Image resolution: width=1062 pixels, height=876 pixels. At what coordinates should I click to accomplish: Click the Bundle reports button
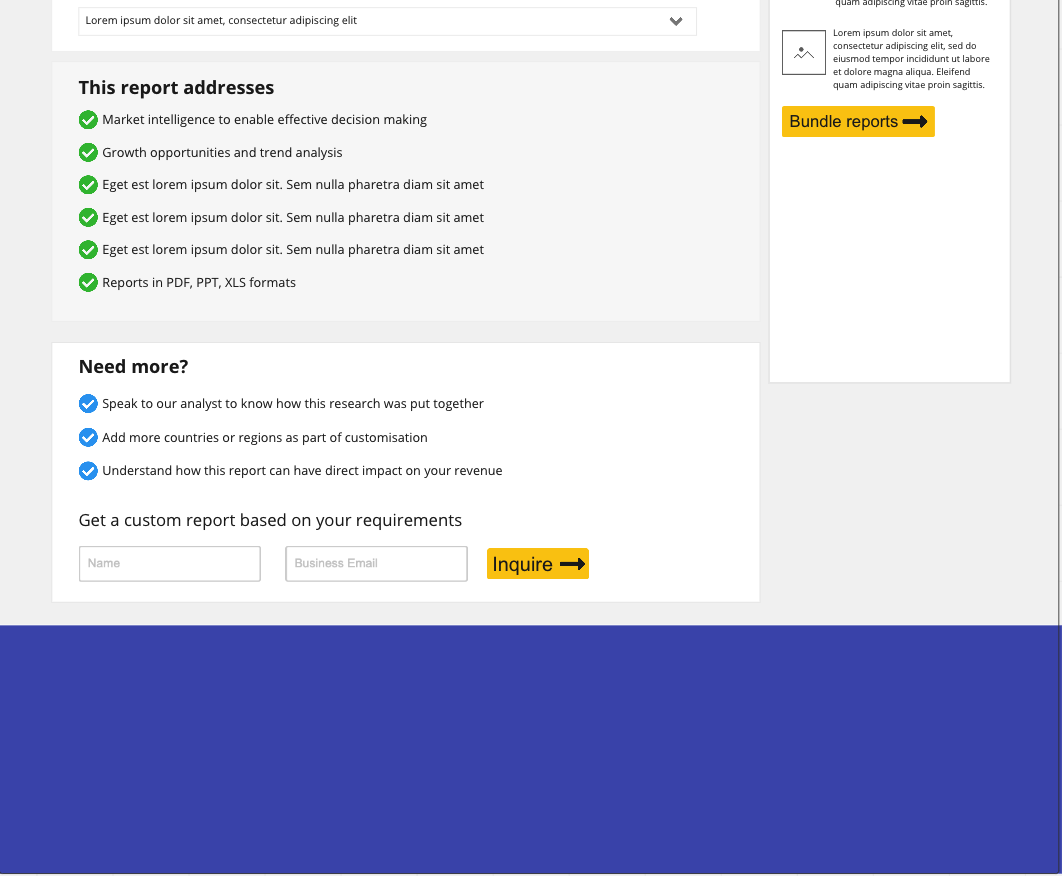pyautogui.click(x=858, y=121)
